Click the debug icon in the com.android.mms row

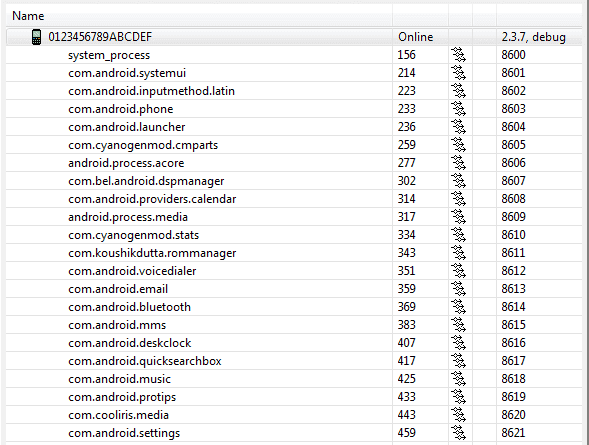coord(459,325)
